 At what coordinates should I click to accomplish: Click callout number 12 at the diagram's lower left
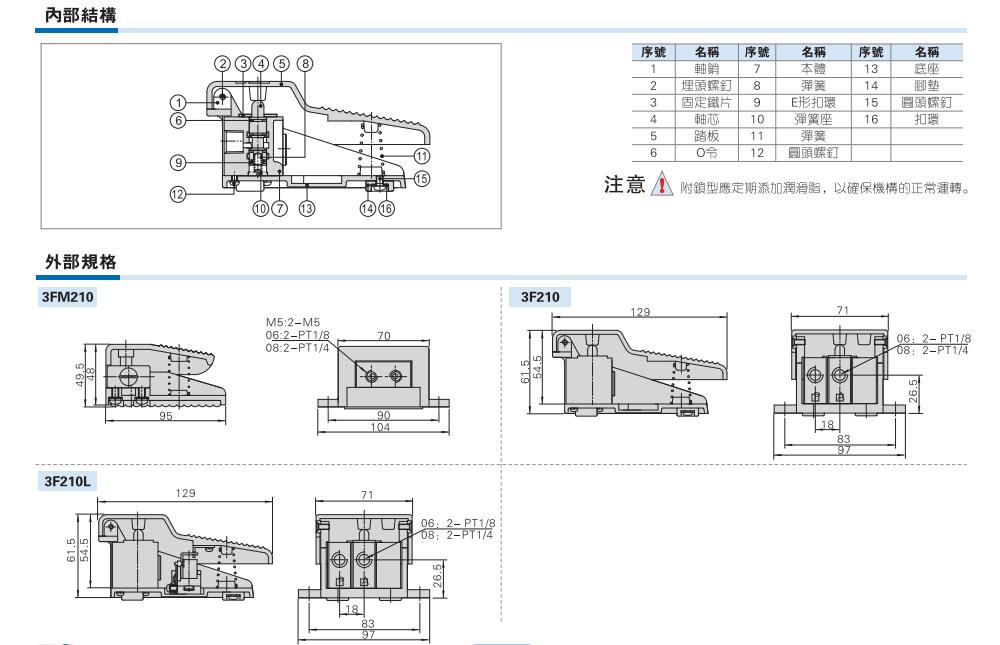(177, 195)
